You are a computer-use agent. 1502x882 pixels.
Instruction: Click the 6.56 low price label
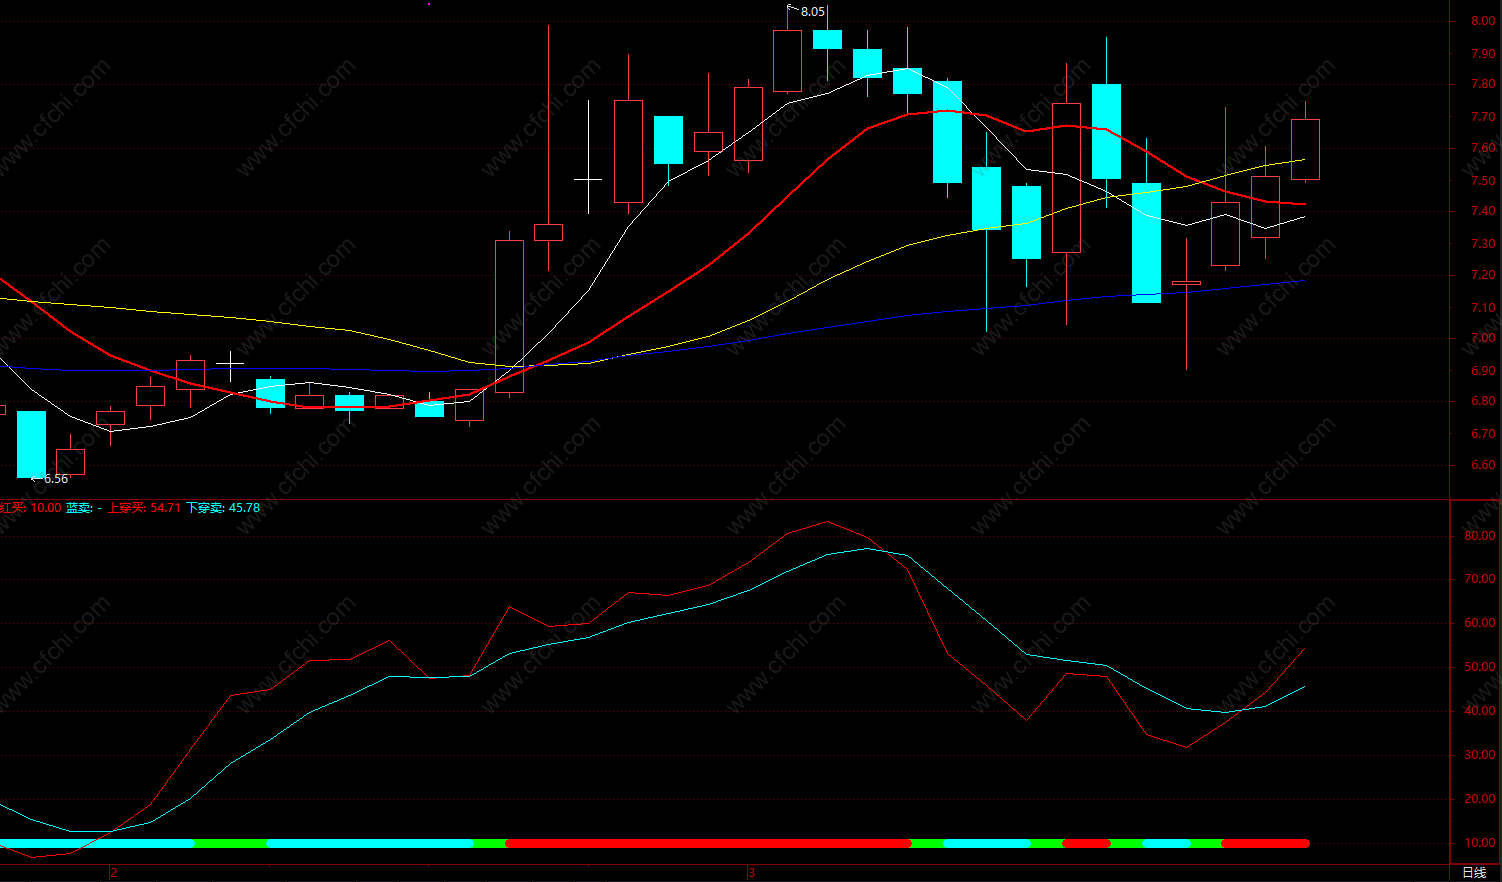56,479
